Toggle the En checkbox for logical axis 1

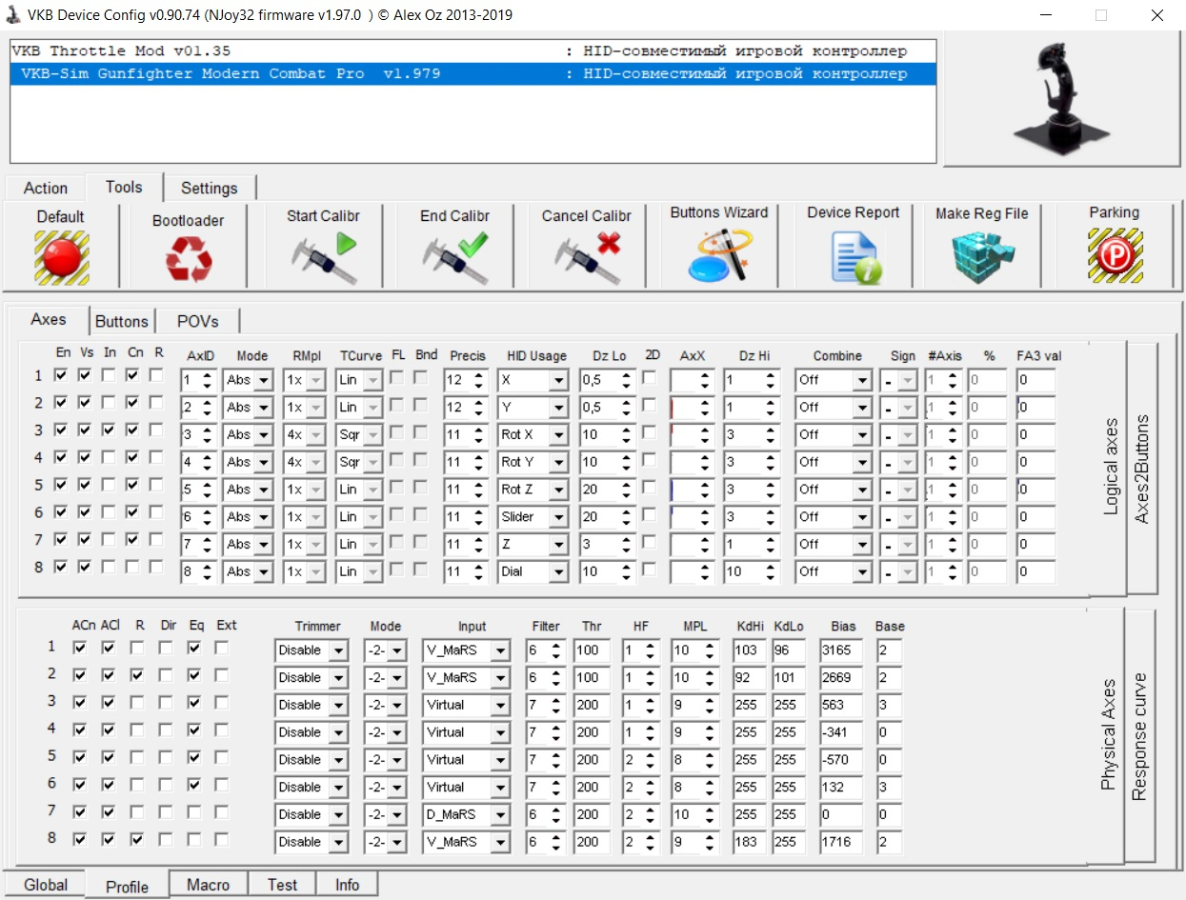(62, 376)
